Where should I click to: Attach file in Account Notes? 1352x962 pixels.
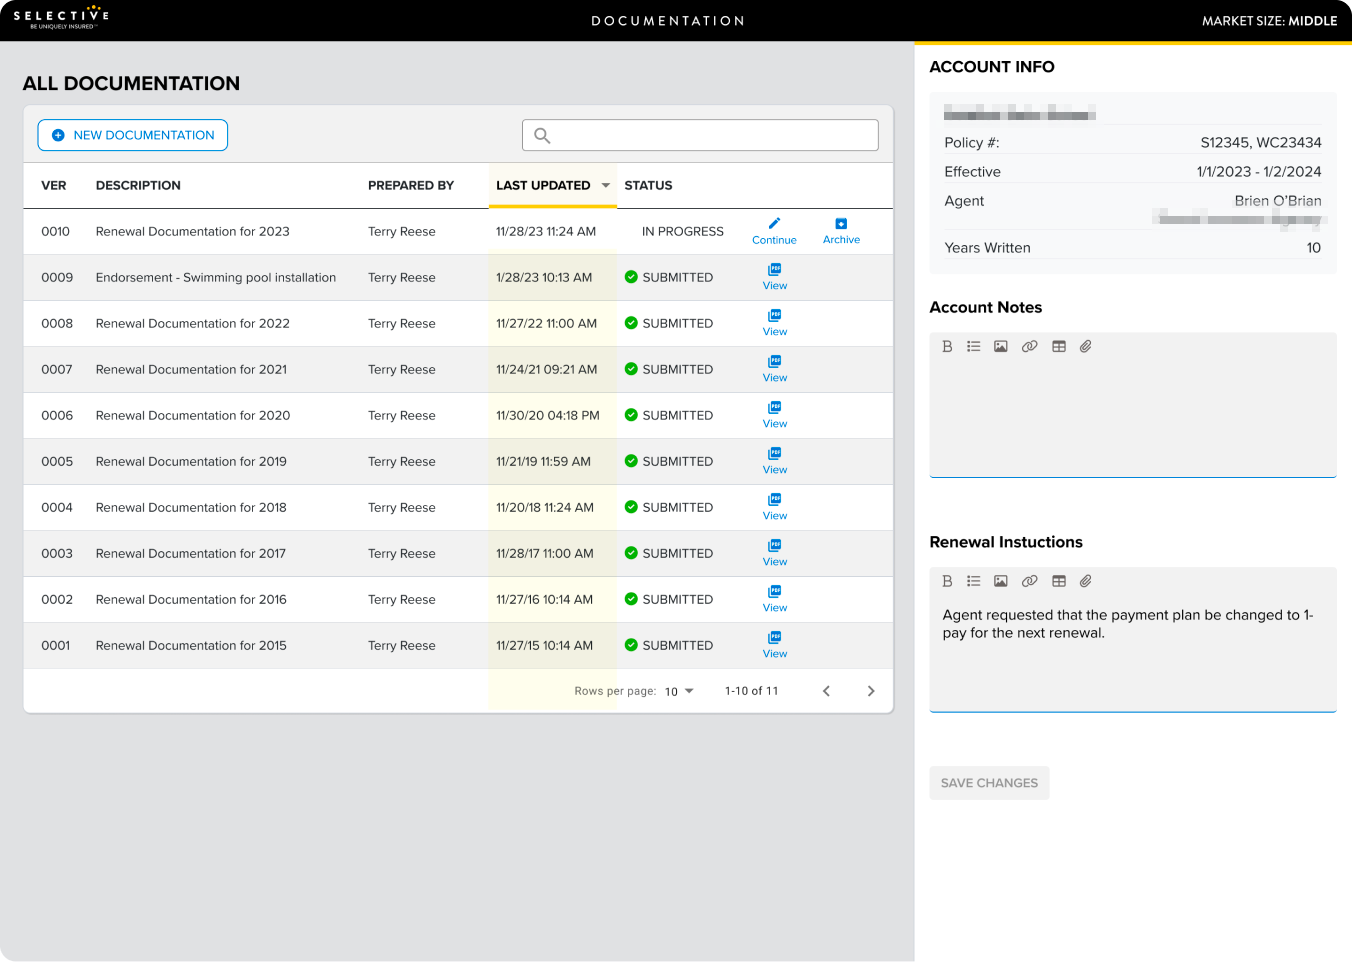(1085, 346)
